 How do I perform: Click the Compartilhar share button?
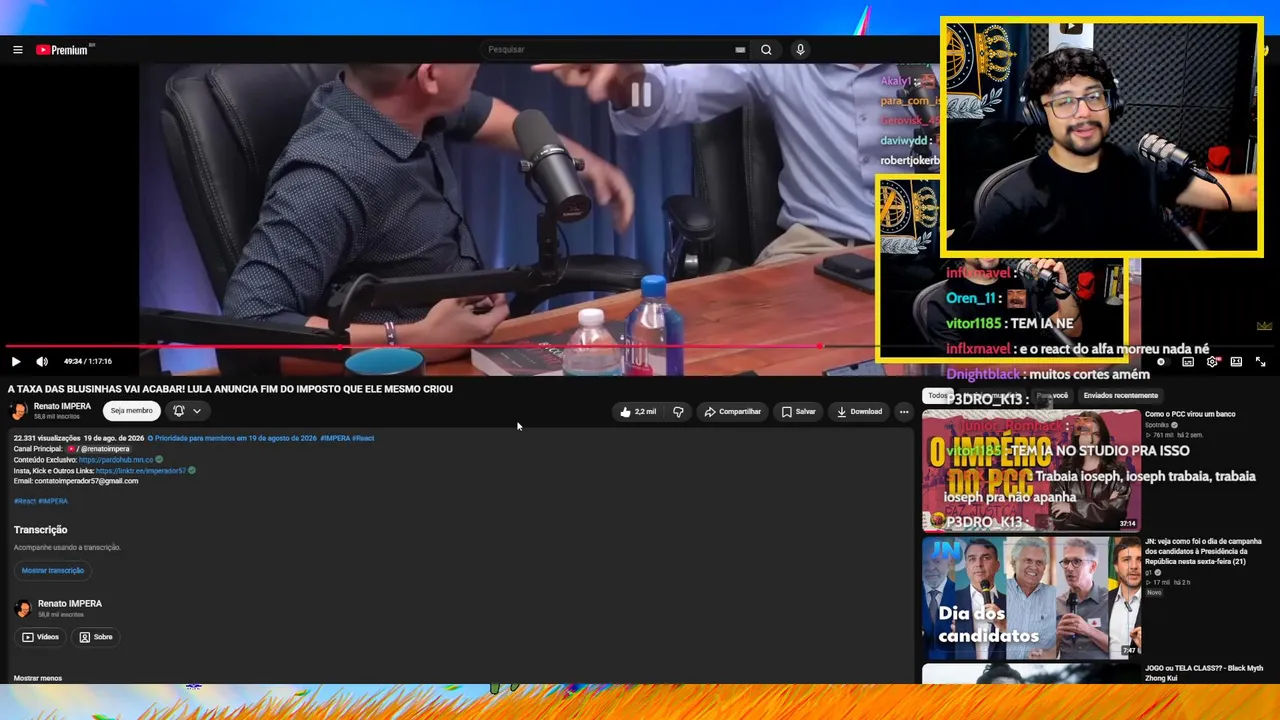(x=733, y=412)
